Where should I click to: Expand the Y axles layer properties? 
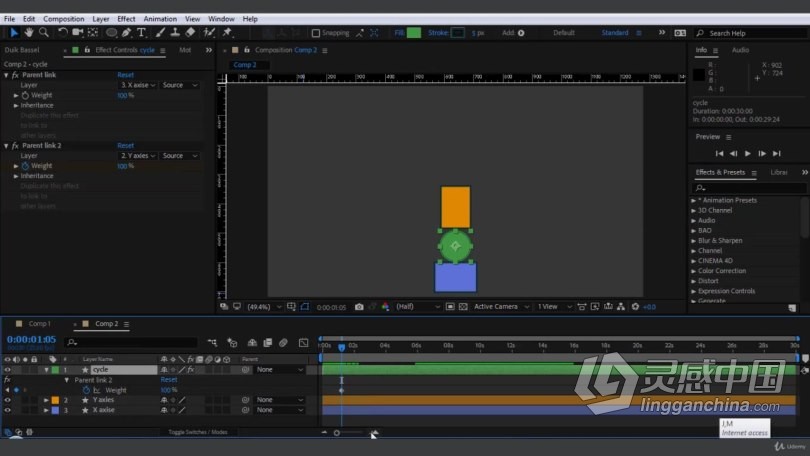click(x=46, y=400)
